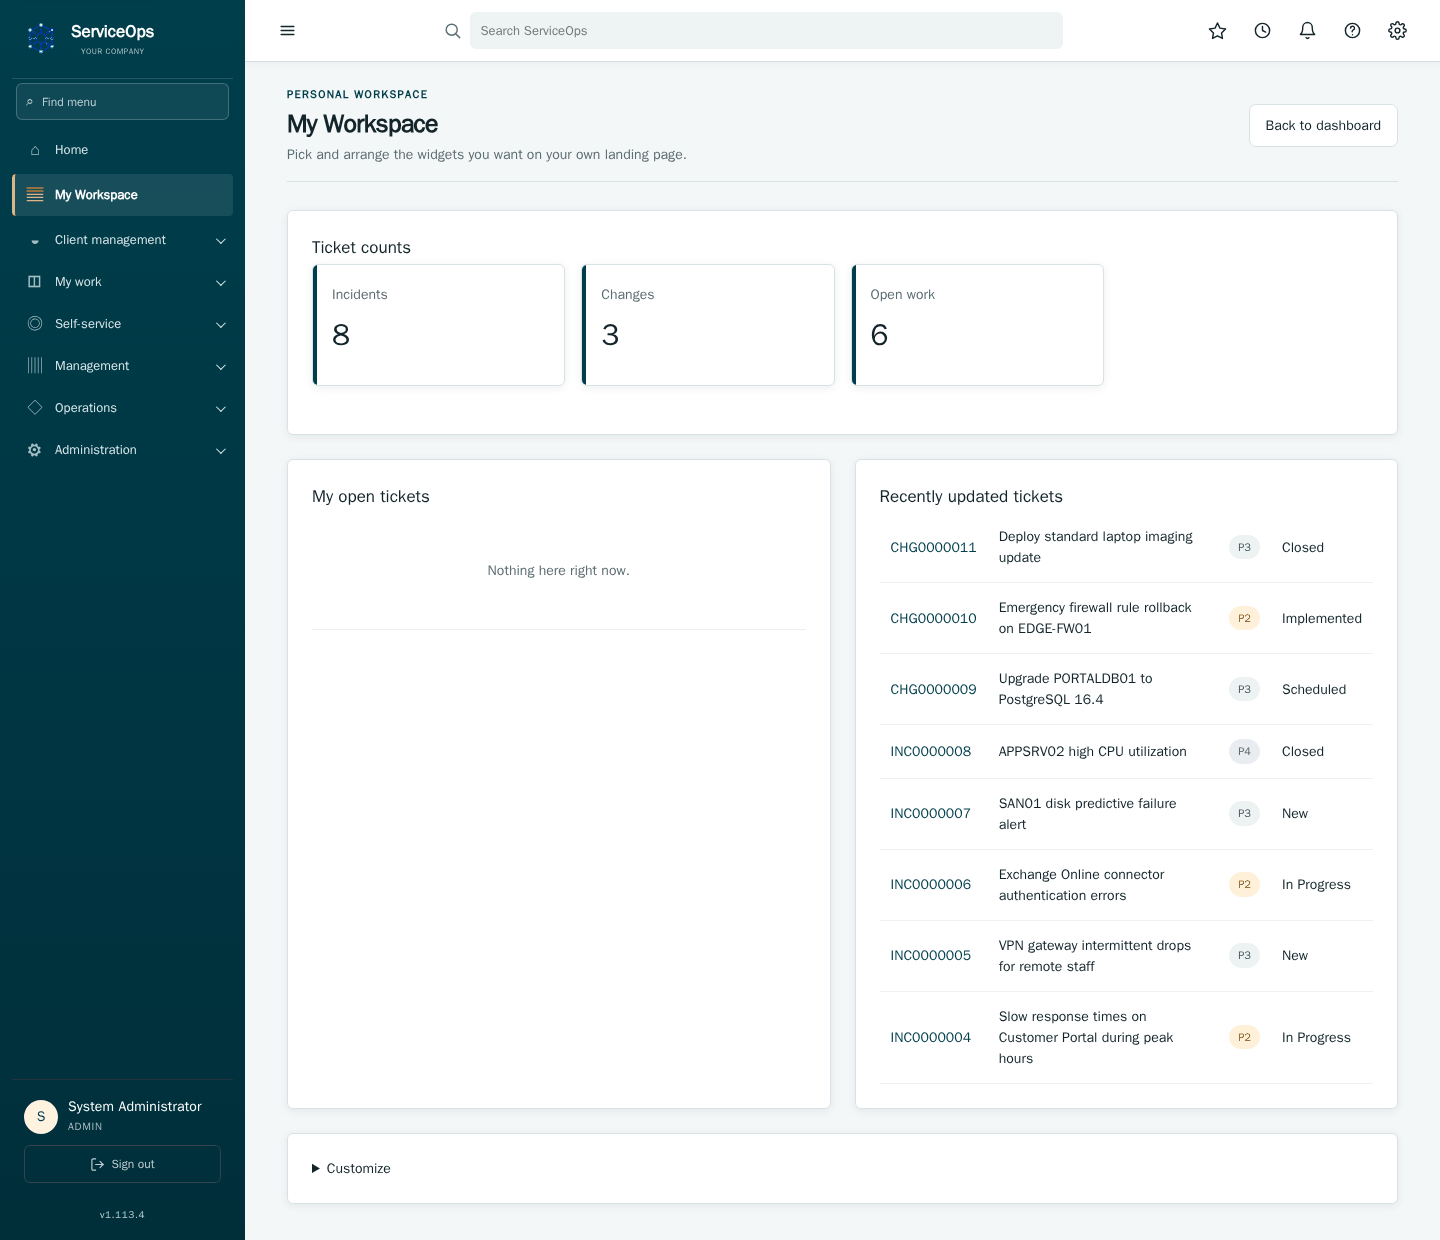
Task: Select My Workspace menu item
Action: click(x=122, y=195)
